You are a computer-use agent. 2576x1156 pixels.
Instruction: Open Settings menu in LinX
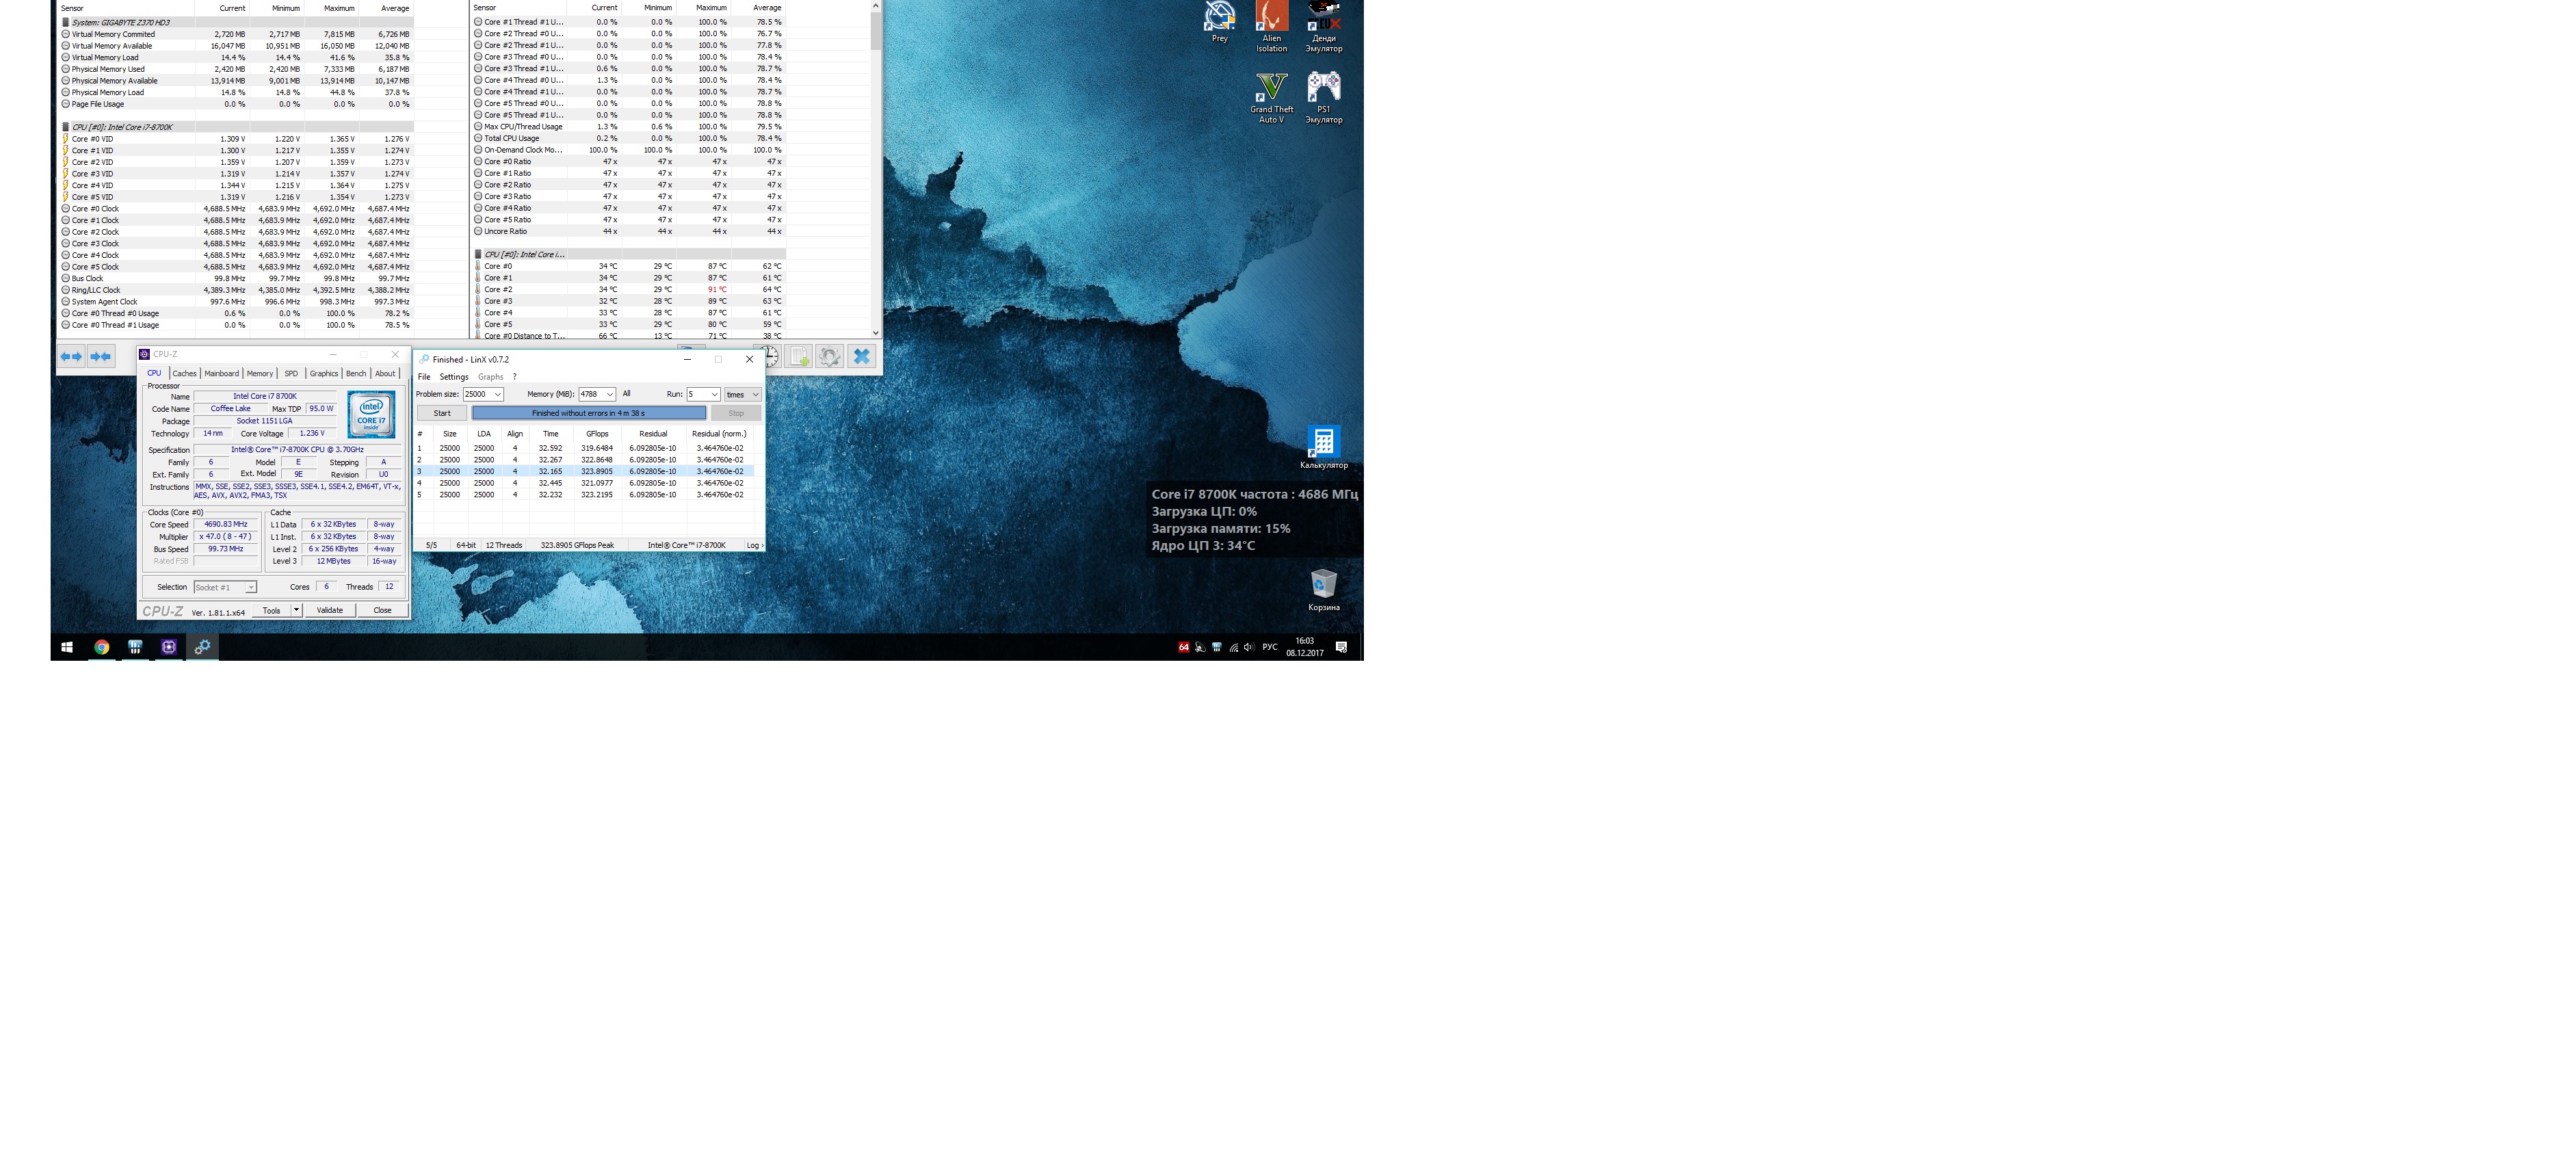453,377
